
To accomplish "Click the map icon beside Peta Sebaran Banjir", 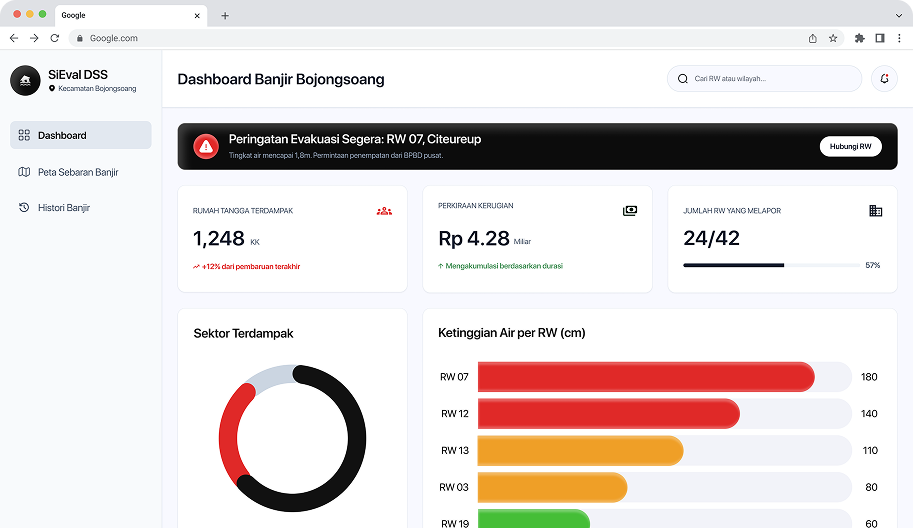I will (24, 172).
